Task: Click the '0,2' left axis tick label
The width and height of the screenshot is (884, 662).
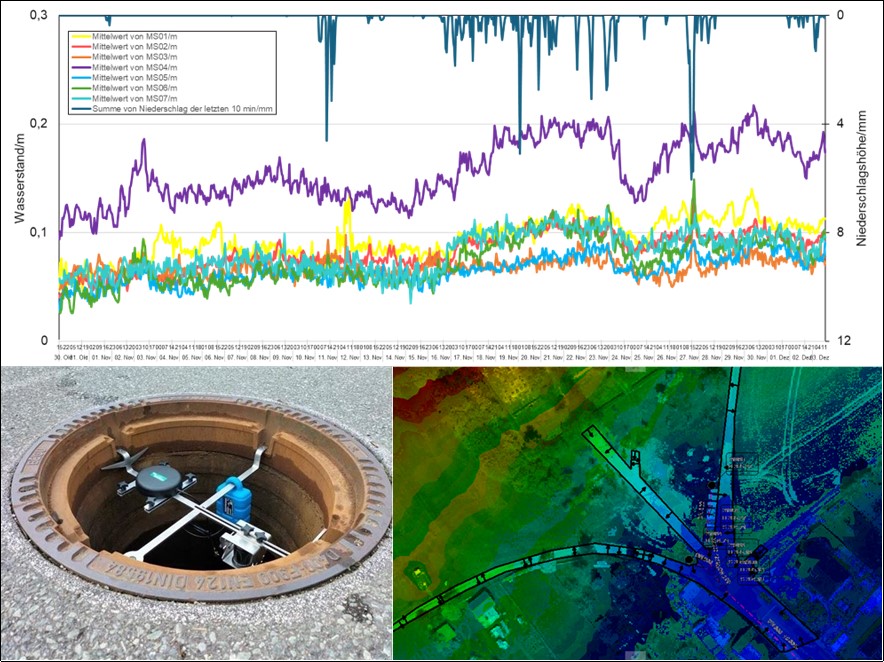Action: [x=38, y=124]
